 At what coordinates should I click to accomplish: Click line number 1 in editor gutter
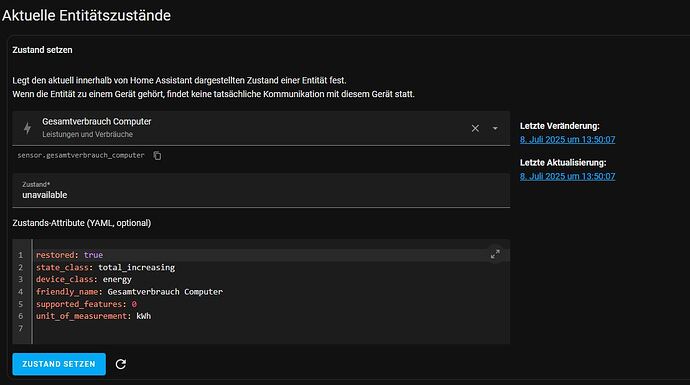pyautogui.click(x=20, y=255)
